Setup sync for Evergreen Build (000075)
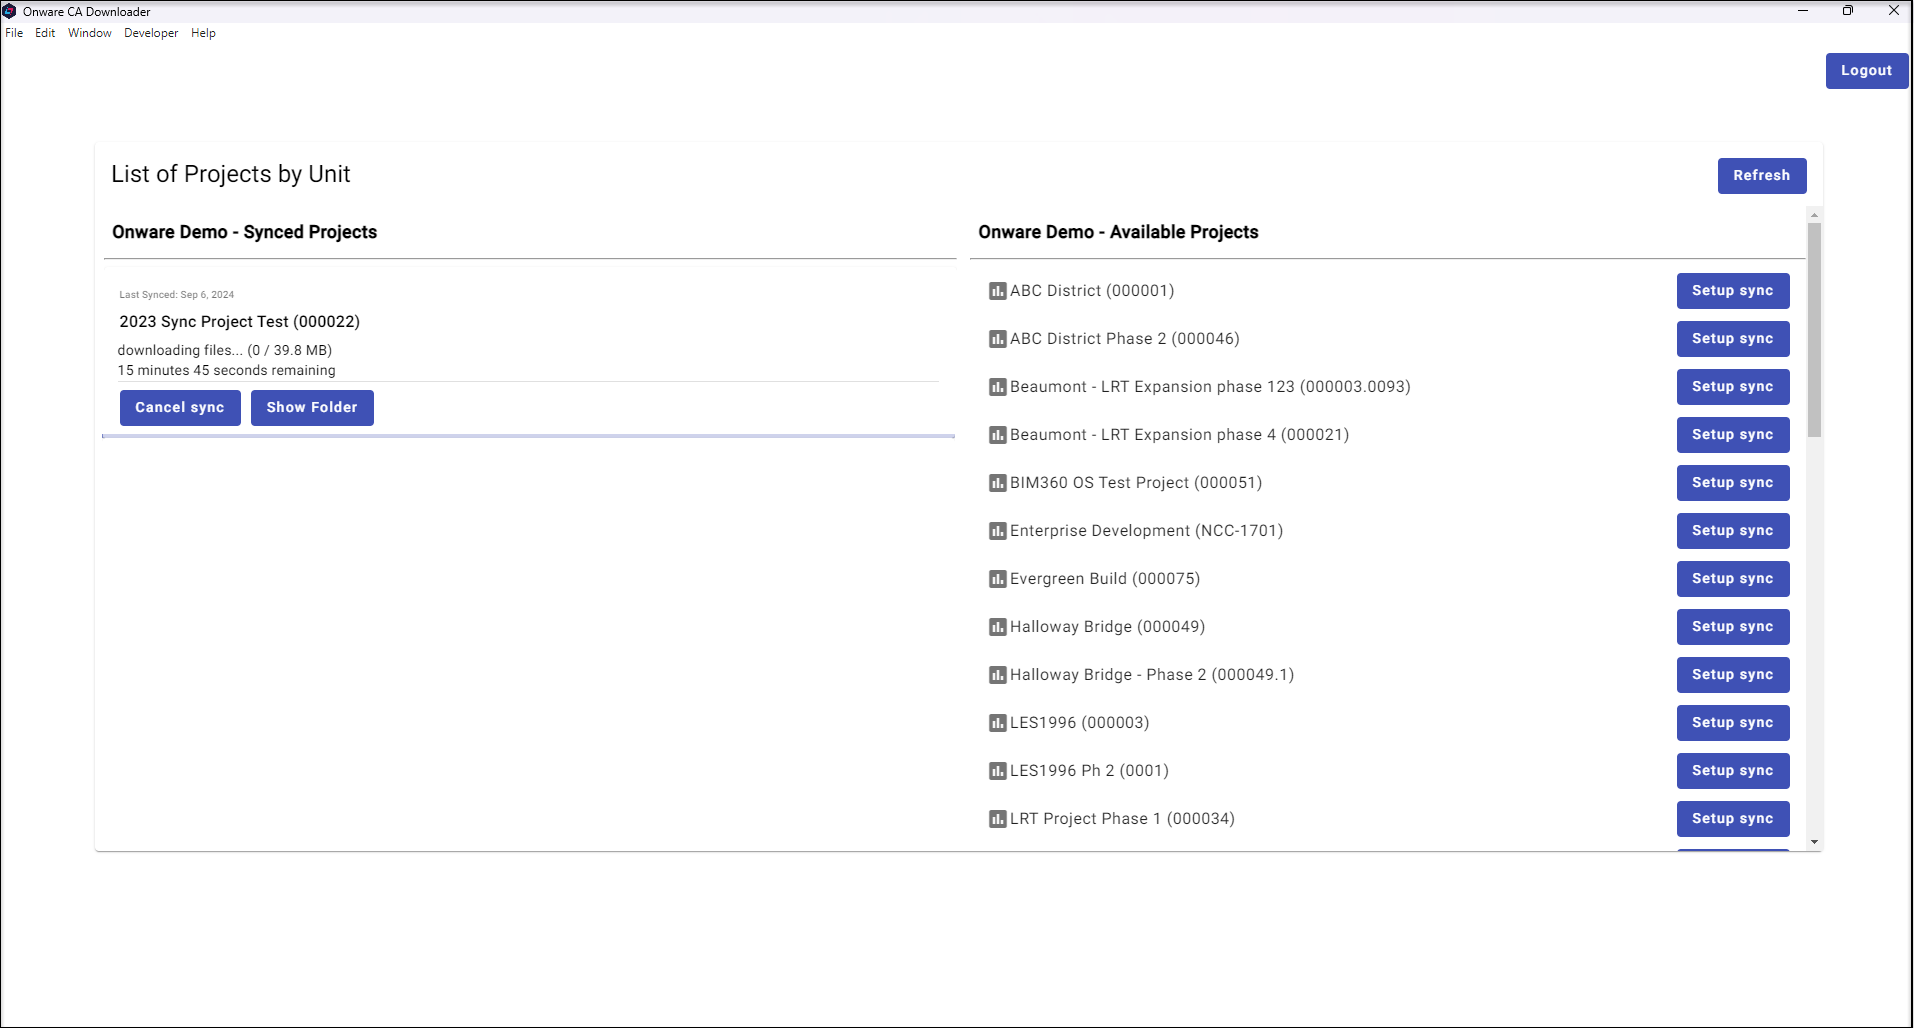 tap(1732, 579)
